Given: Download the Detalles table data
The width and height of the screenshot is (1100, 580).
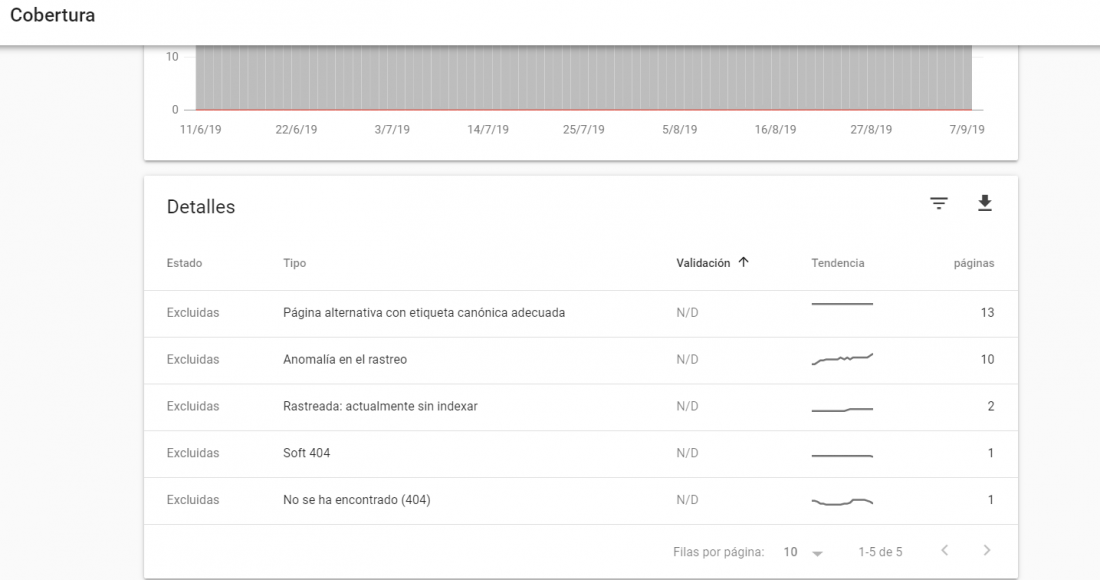Looking at the screenshot, I should pos(985,203).
